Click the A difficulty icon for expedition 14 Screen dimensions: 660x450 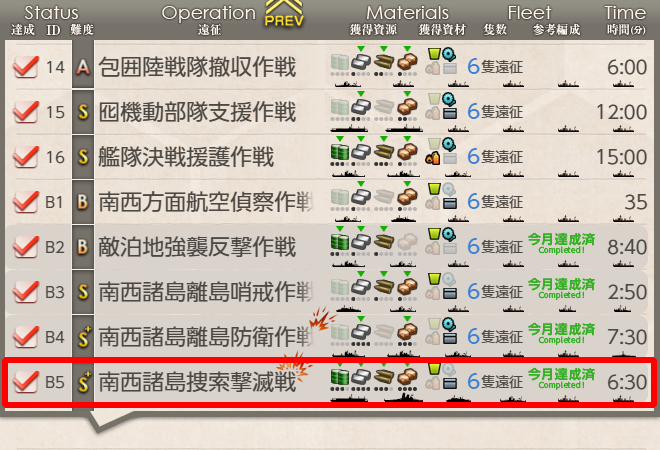(x=83, y=67)
